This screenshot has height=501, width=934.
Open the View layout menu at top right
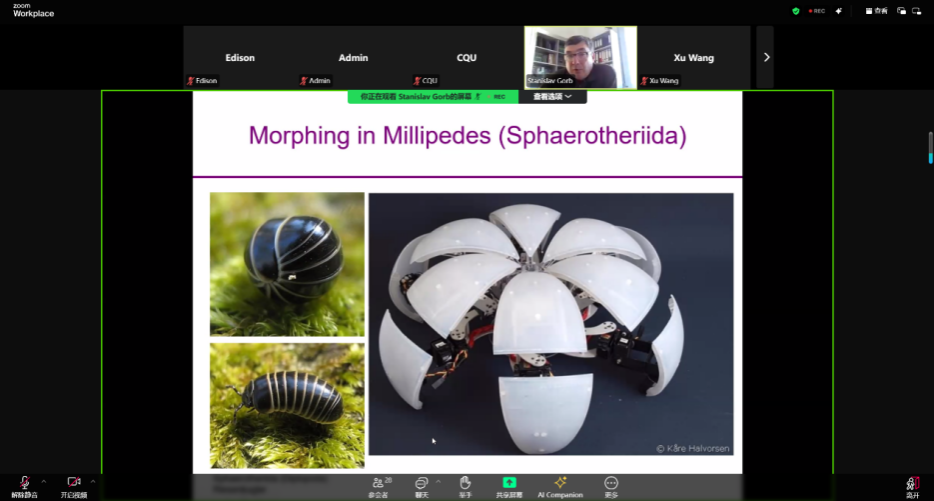[x=876, y=11]
